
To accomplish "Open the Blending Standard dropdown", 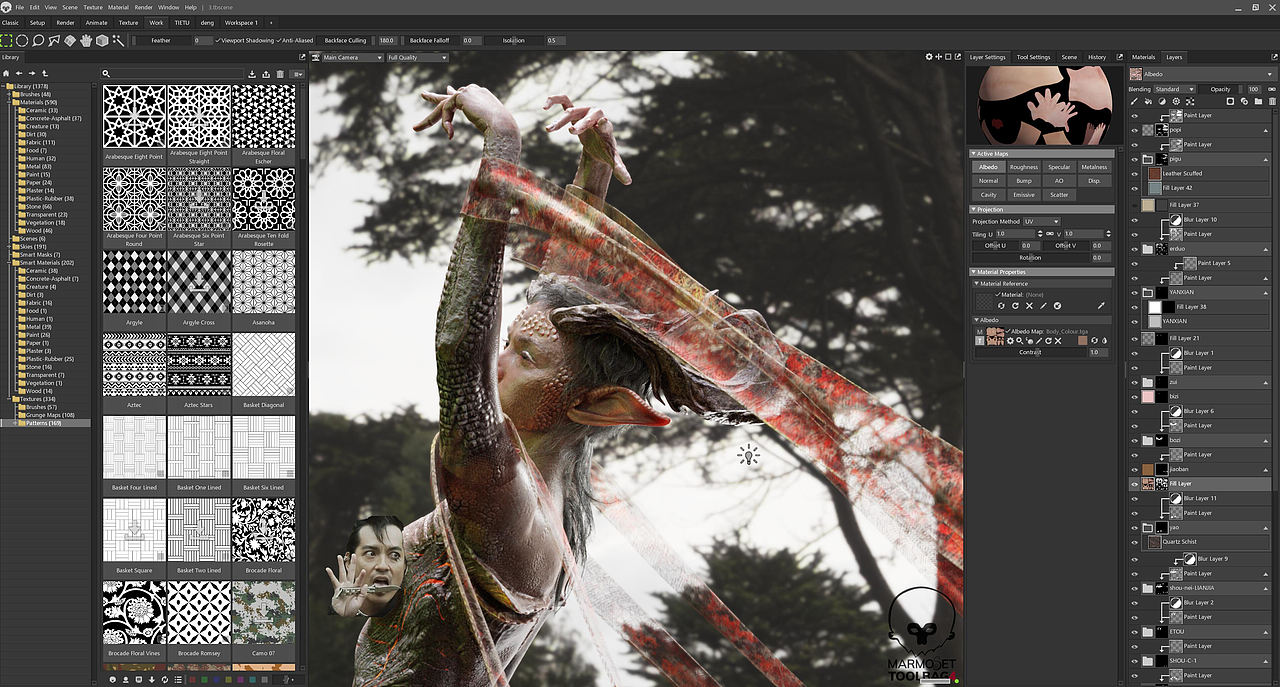I will click(1174, 89).
